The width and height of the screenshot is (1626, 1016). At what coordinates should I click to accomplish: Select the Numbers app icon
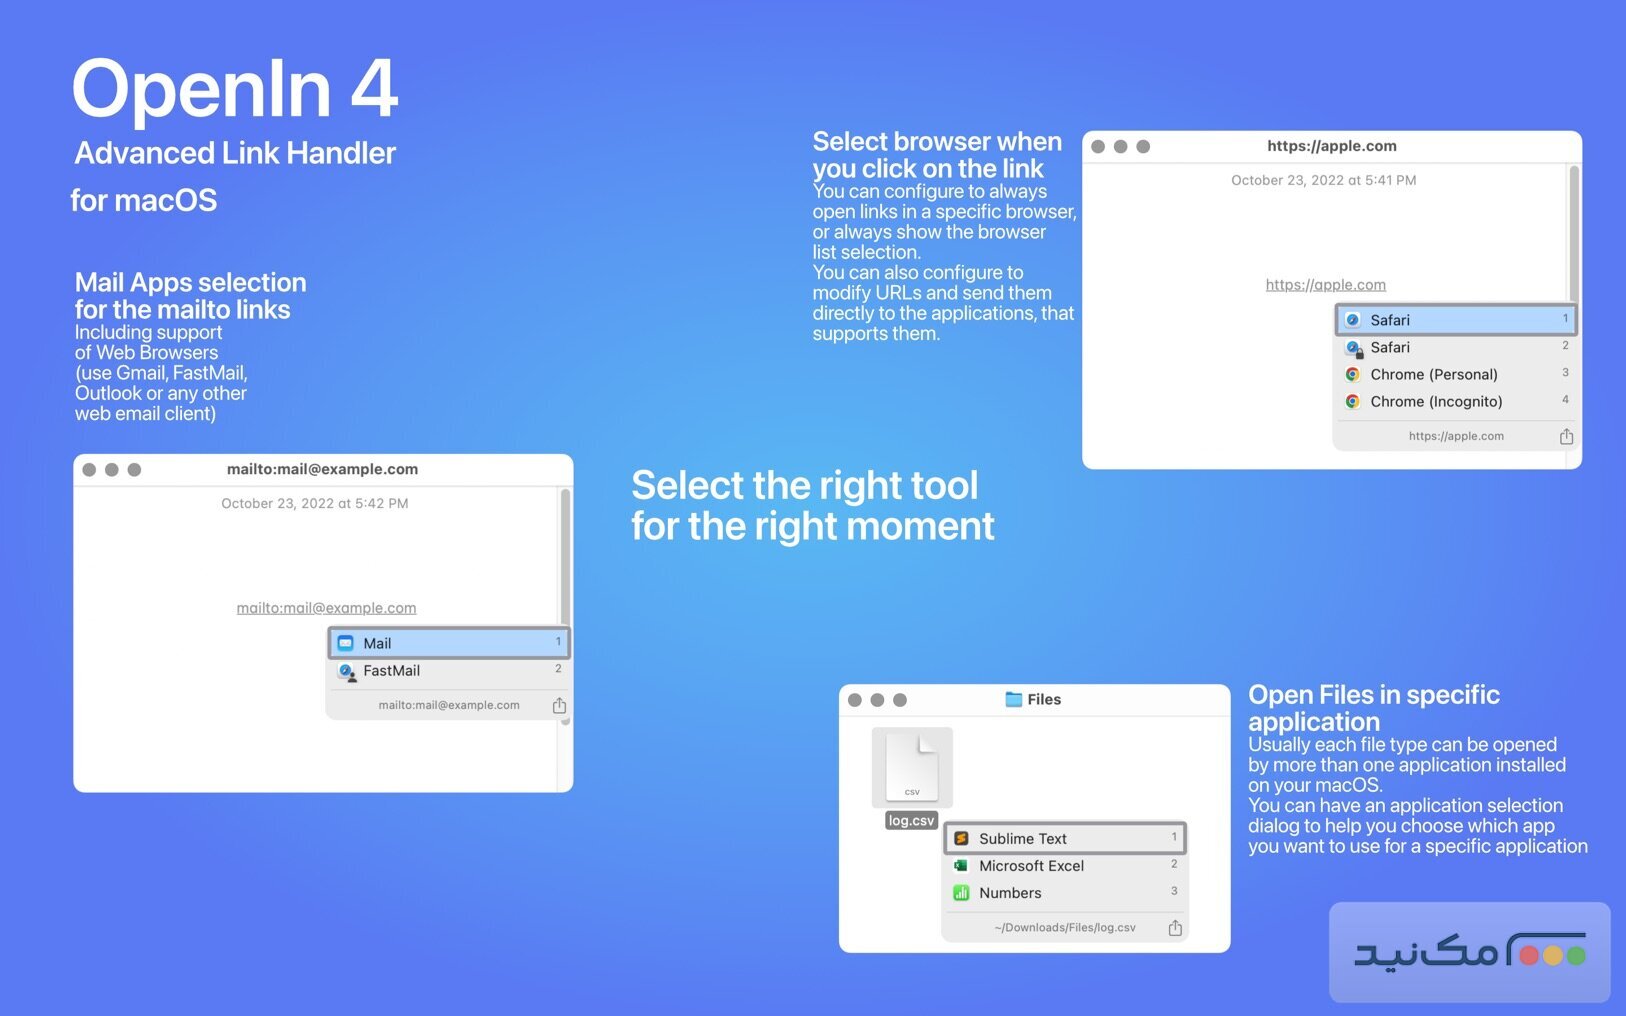tap(961, 892)
